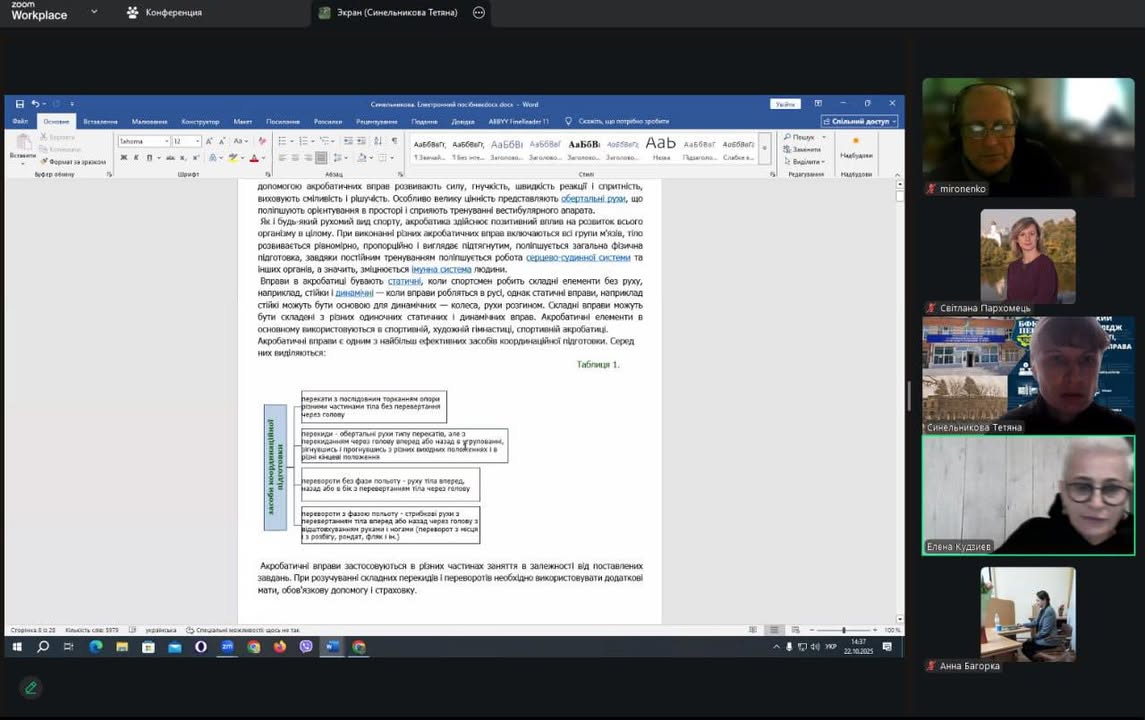
Task: Click the bulleted list icon
Action: [x=284, y=142]
